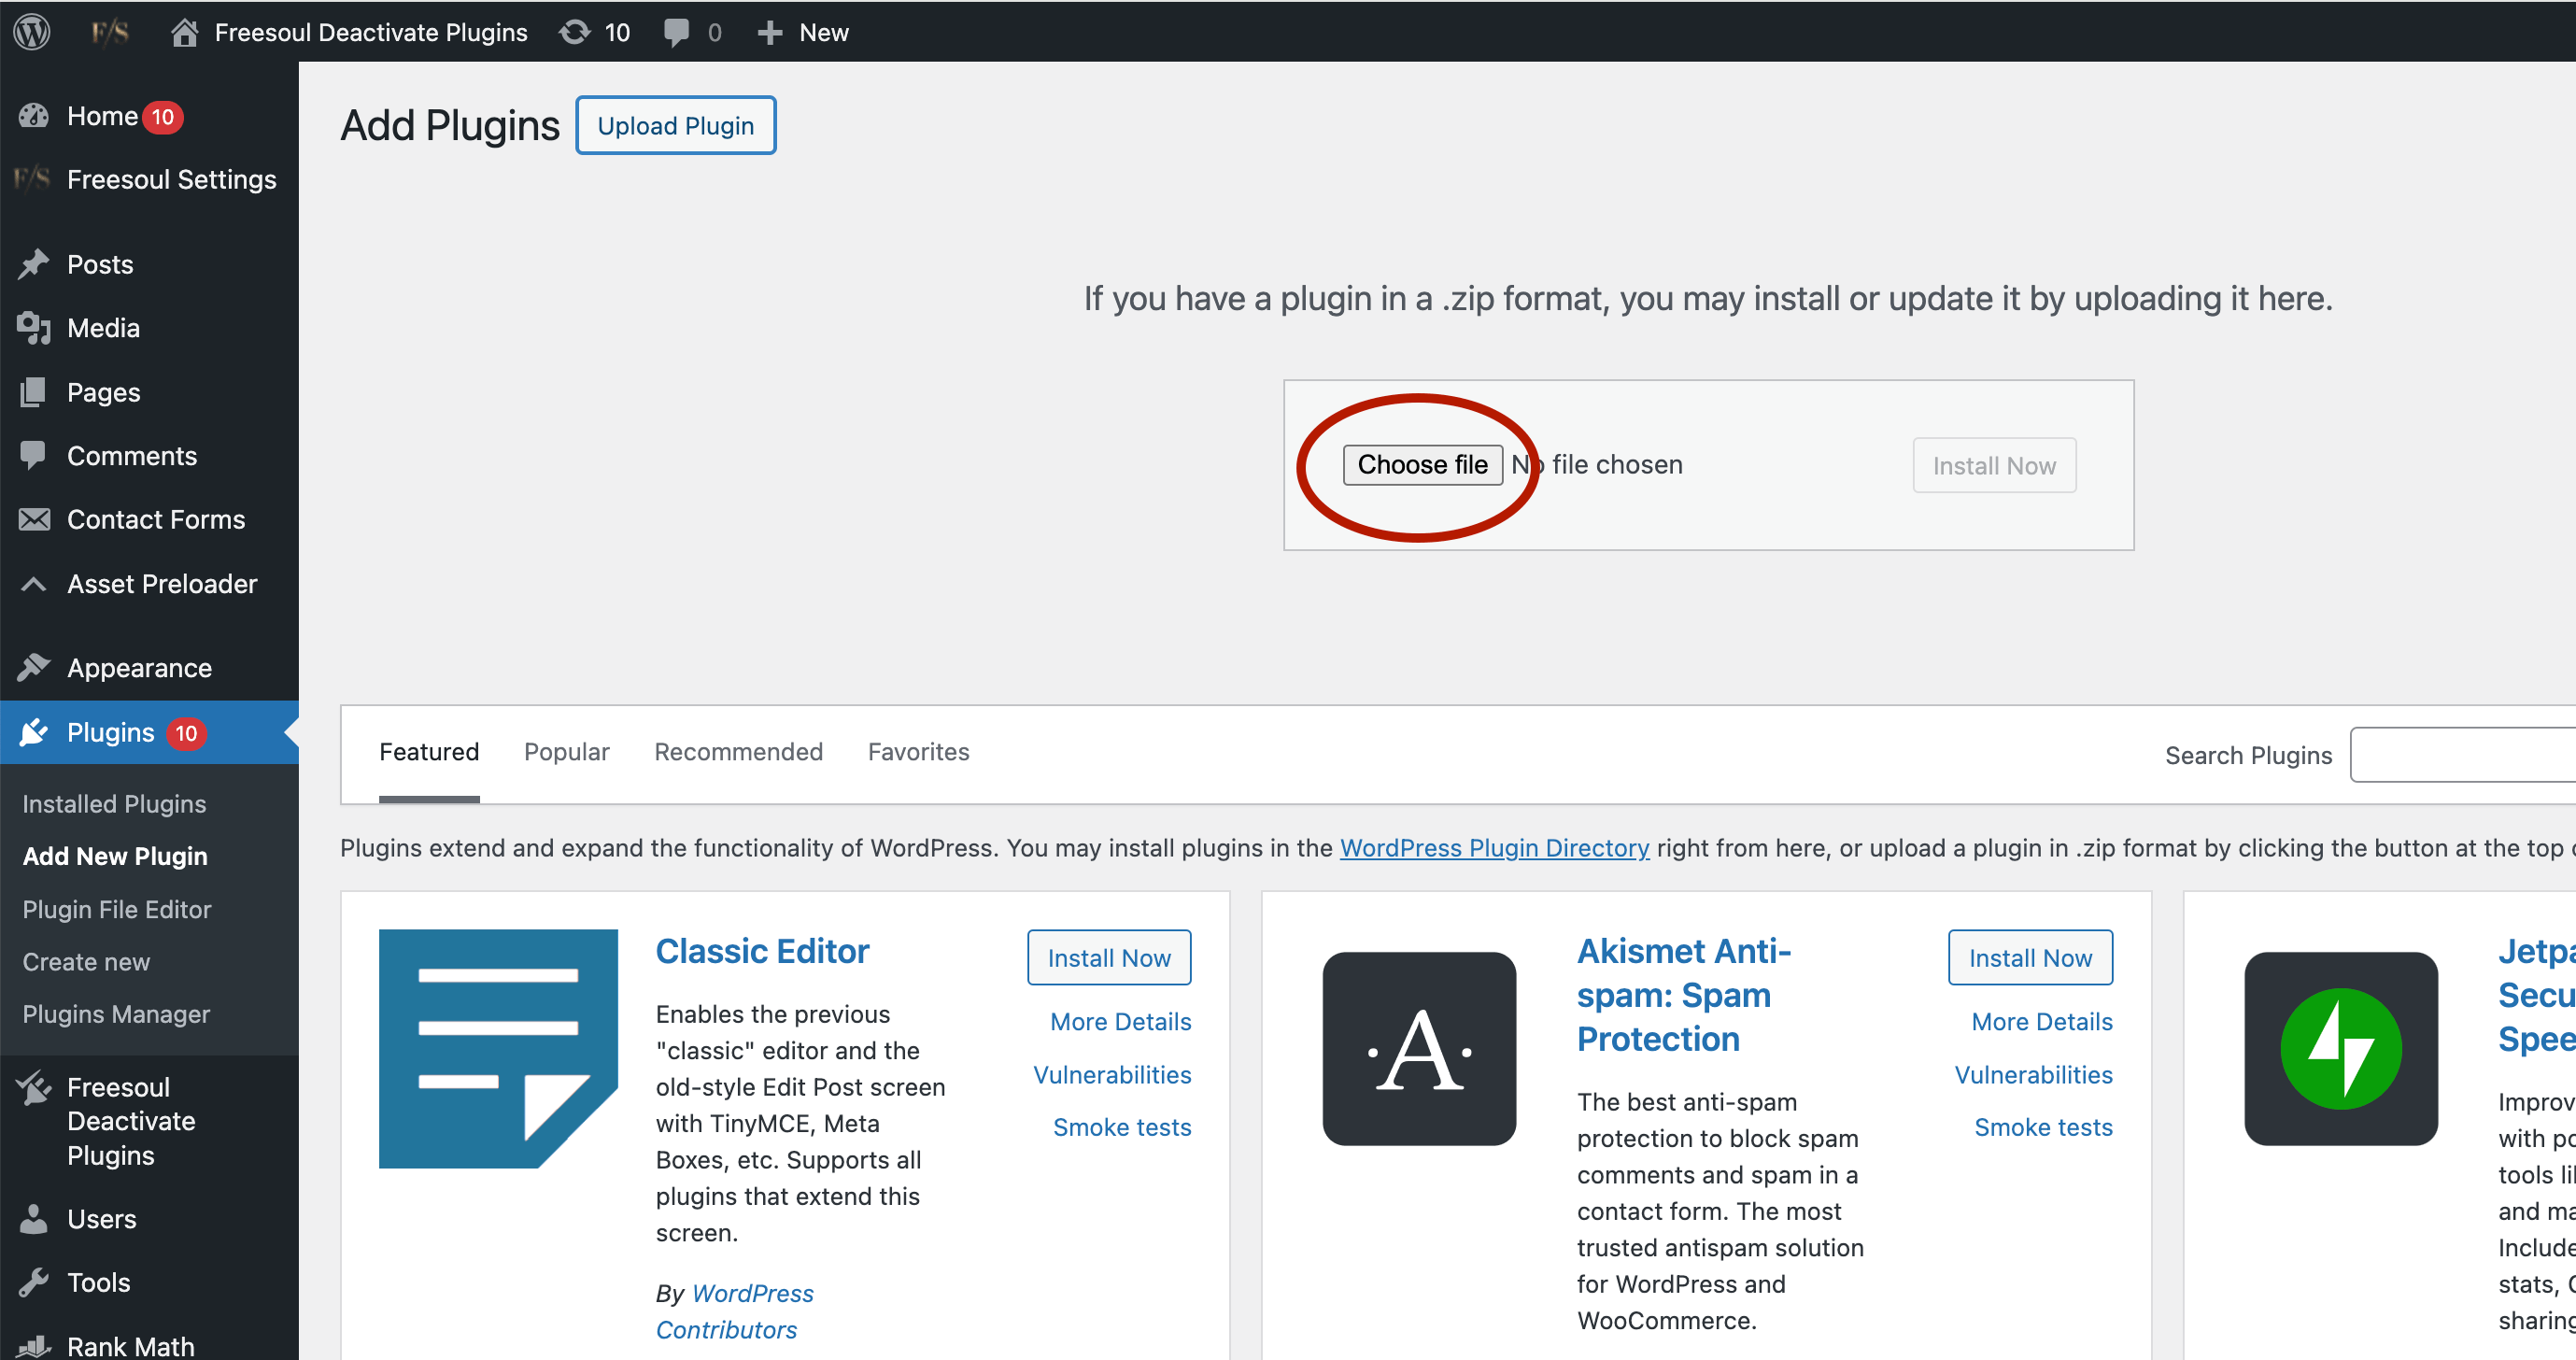Screen dimensions: 2576x1360
Task: Click the Asset Preloader caret icon
Action: pos(33,584)
